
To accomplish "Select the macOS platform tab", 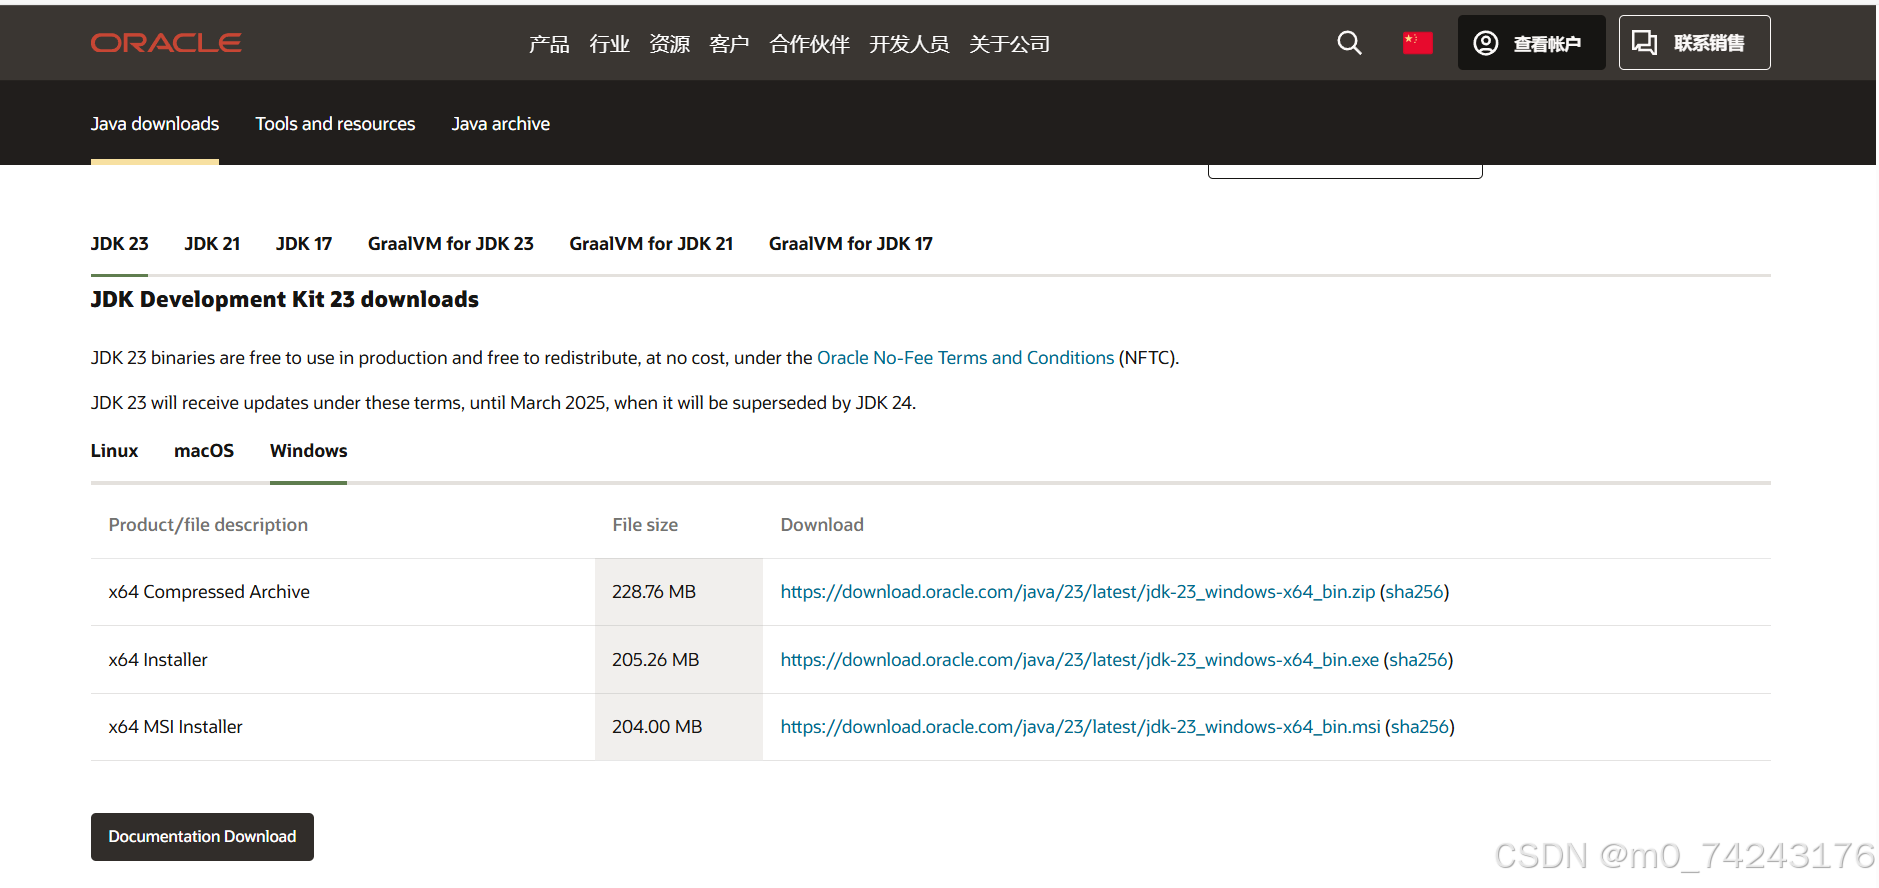I will pos(204,451).
